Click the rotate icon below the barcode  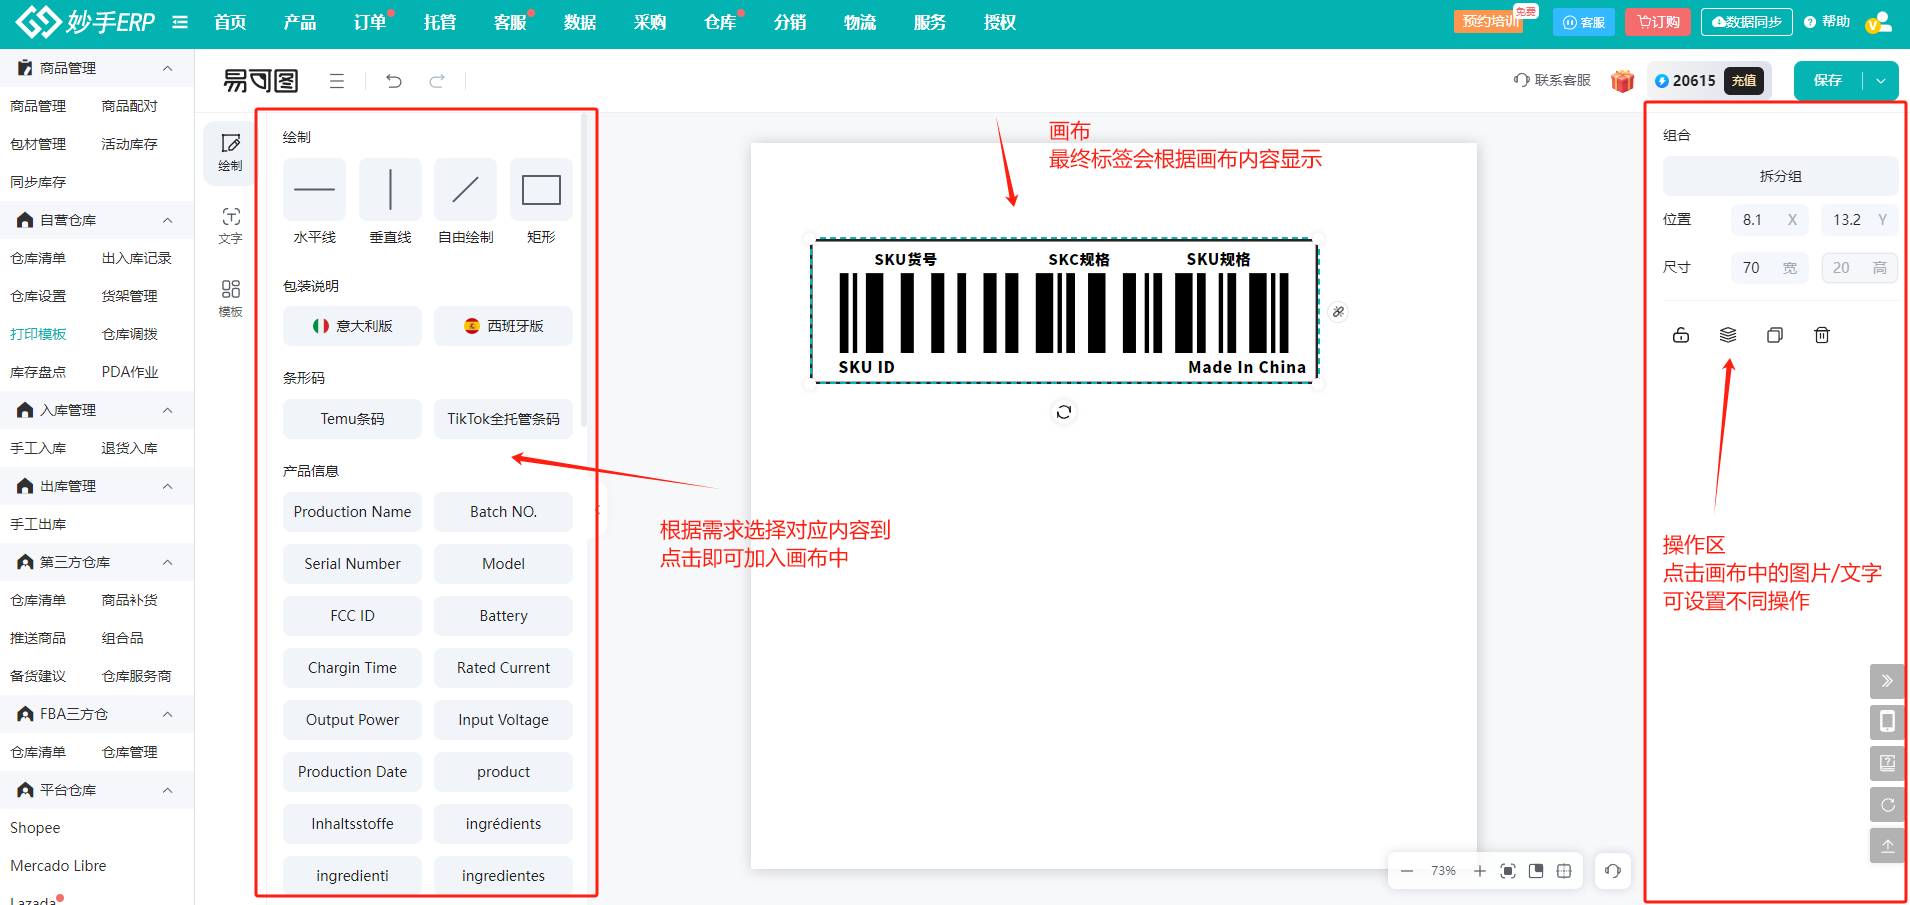(1063, 411)
